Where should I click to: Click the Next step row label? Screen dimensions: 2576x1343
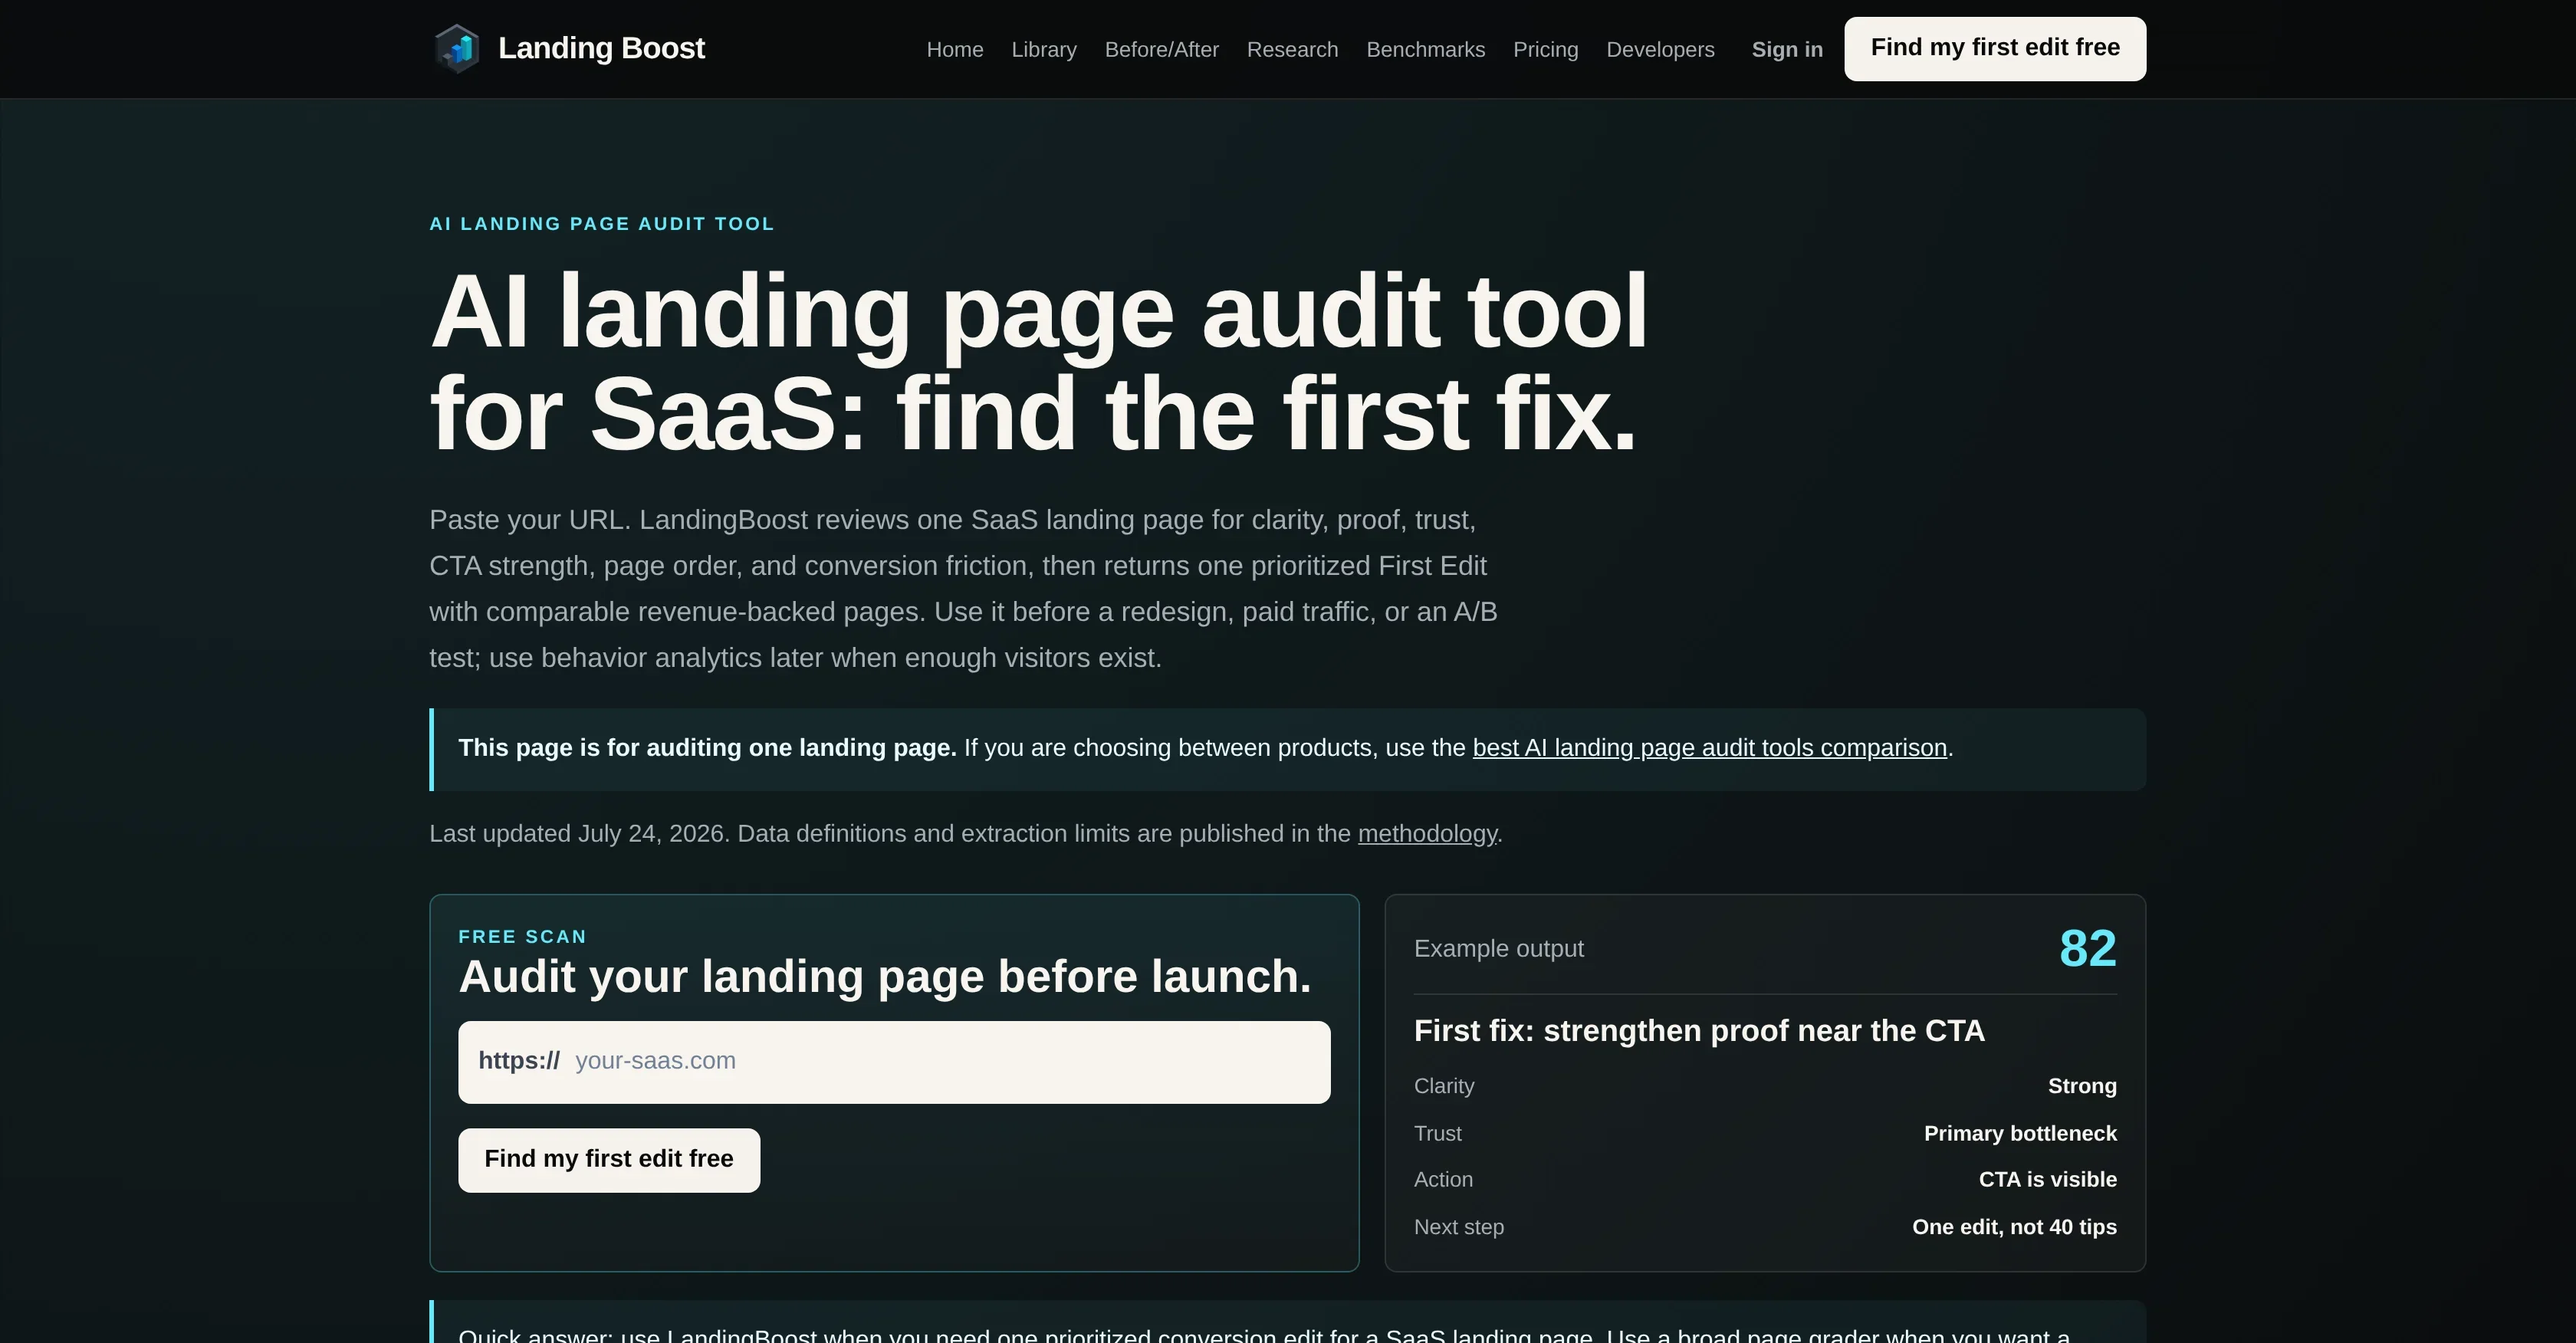[1459, 1227]
